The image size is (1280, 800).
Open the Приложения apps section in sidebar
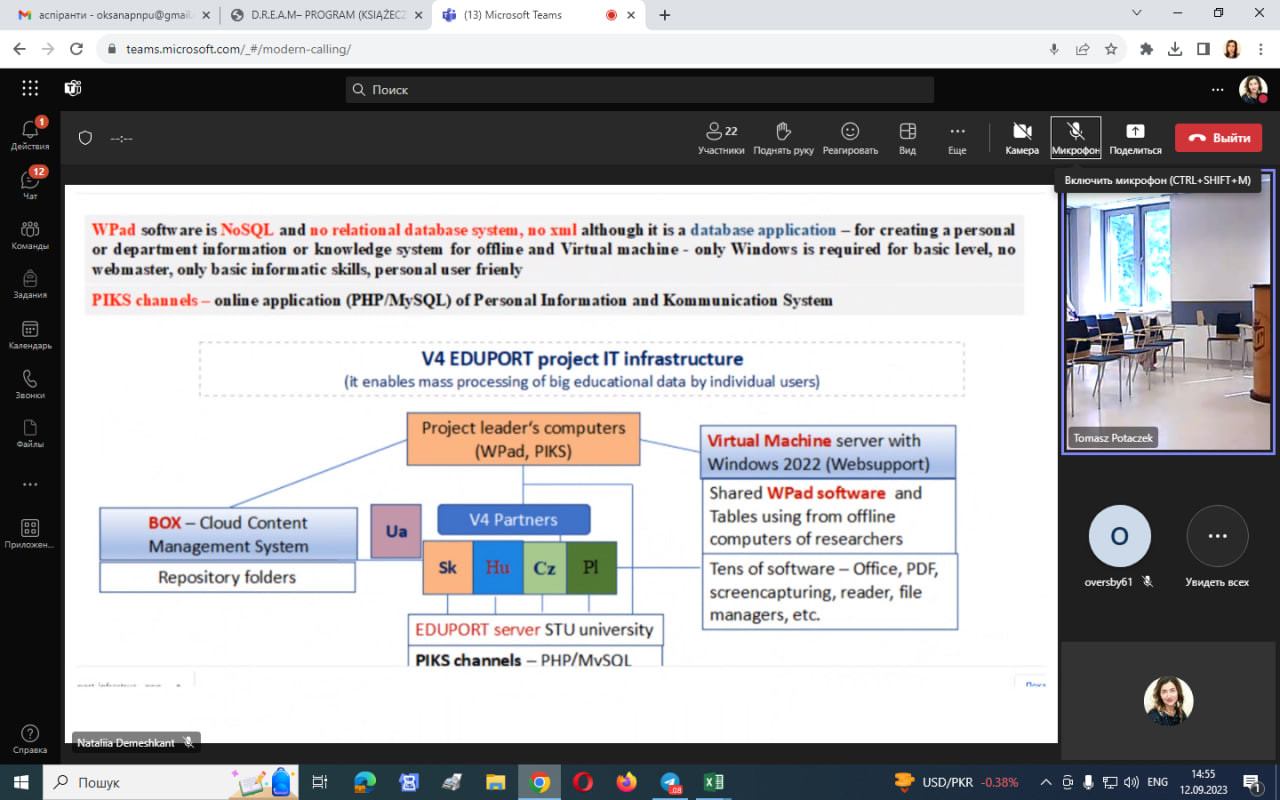pyautogui.click(x=30, y=534)
